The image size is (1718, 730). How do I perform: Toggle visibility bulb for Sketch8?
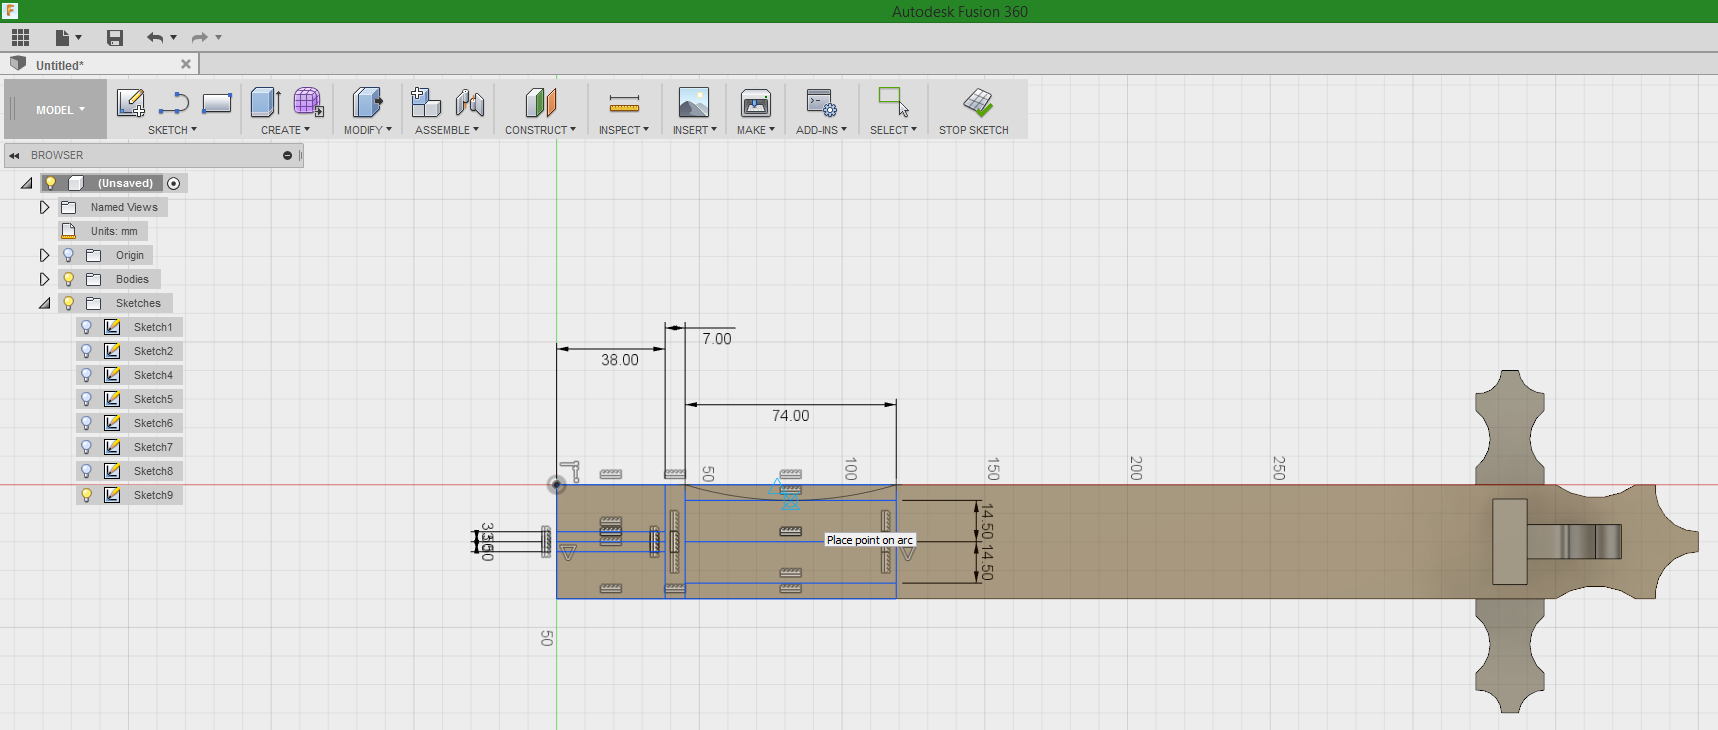pyautogui.click(x=86, y=471)
